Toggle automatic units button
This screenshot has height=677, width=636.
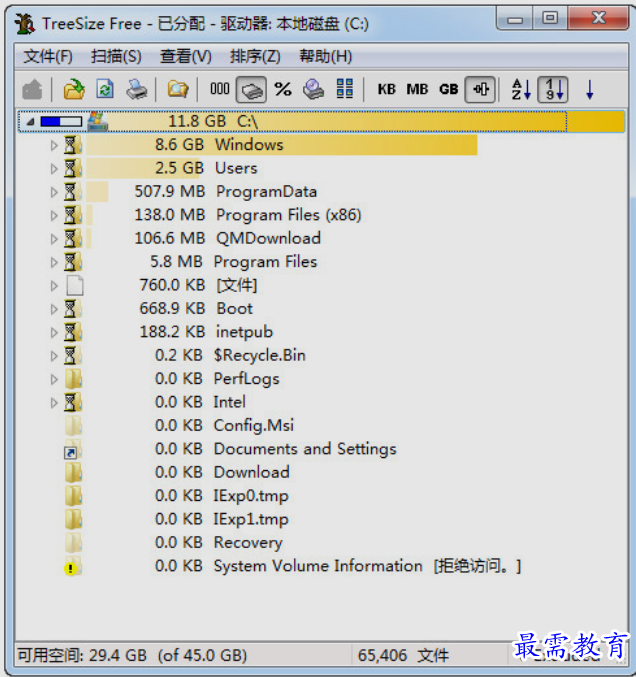point(480,90)
